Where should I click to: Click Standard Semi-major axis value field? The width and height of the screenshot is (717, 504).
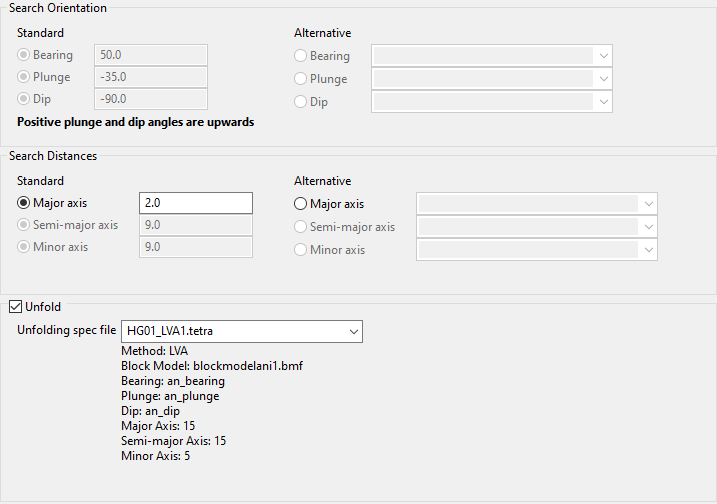(x=195, y=225)
